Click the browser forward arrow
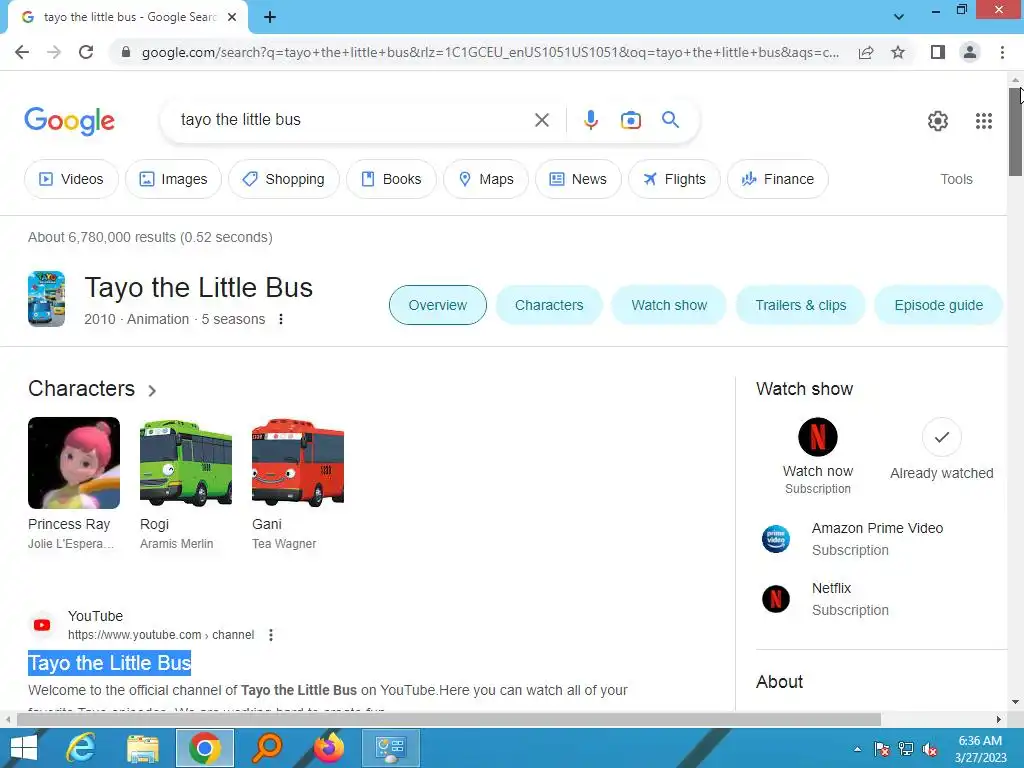Image resolution: width=1024 pixels, height=768 pixels. [54, 52]
